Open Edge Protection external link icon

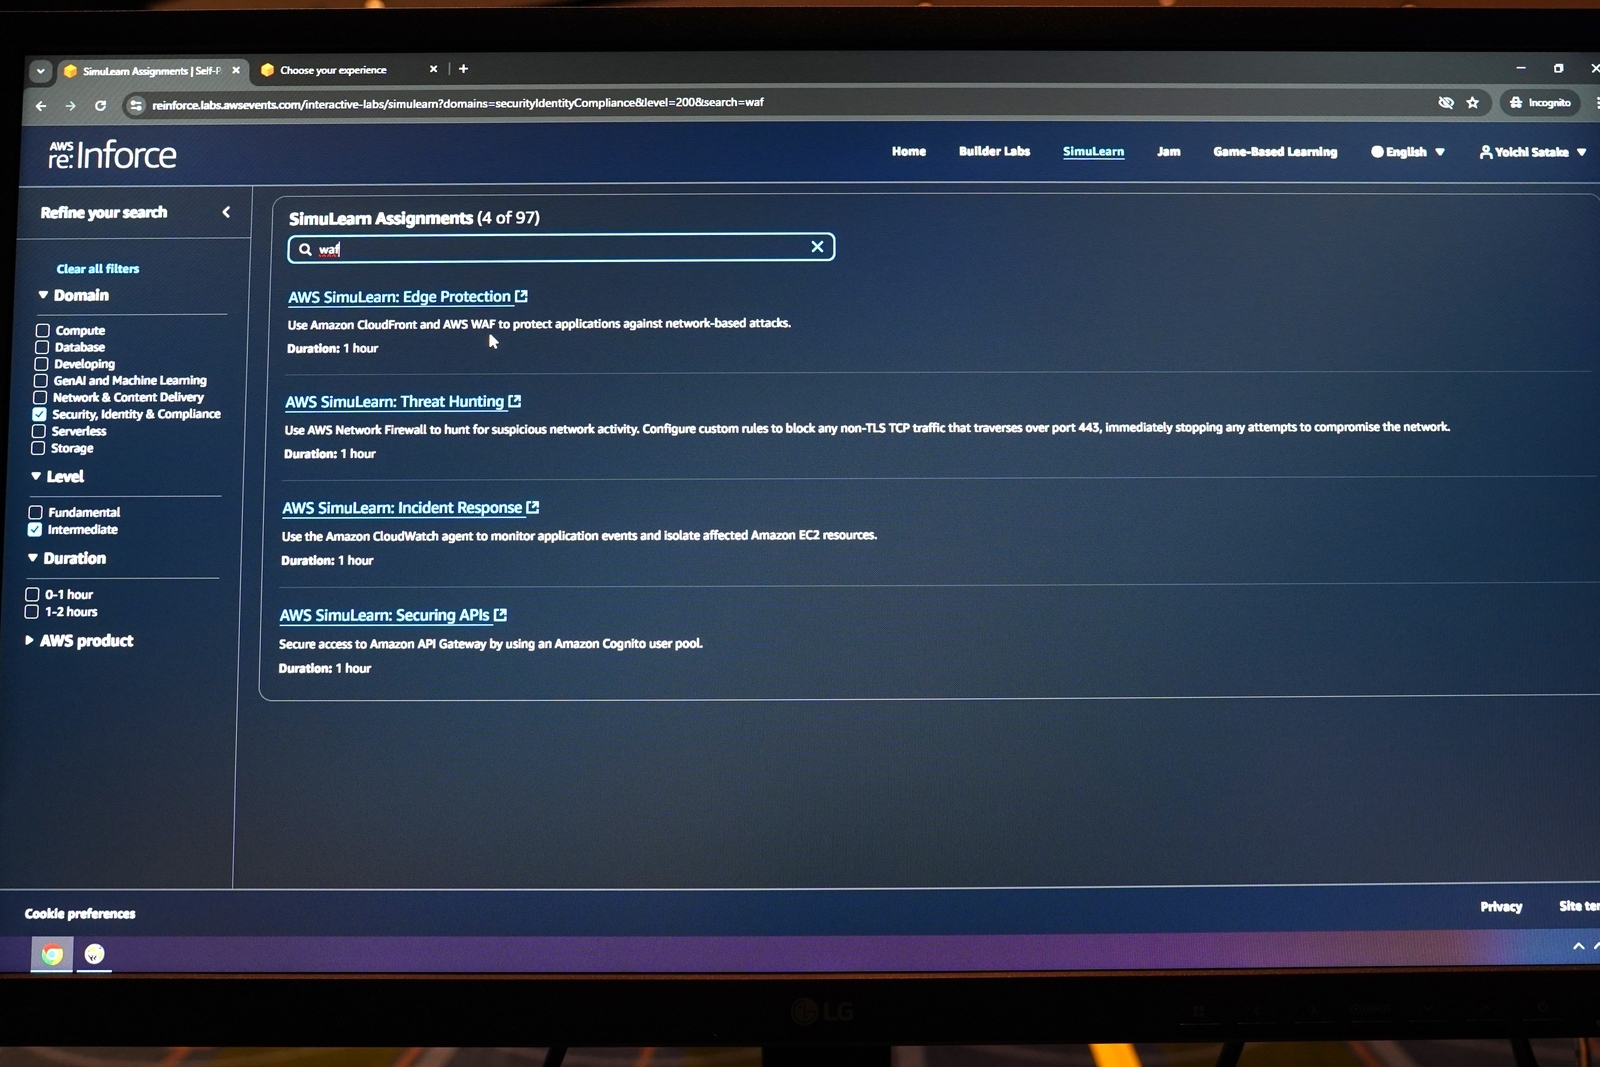[521, 296]
